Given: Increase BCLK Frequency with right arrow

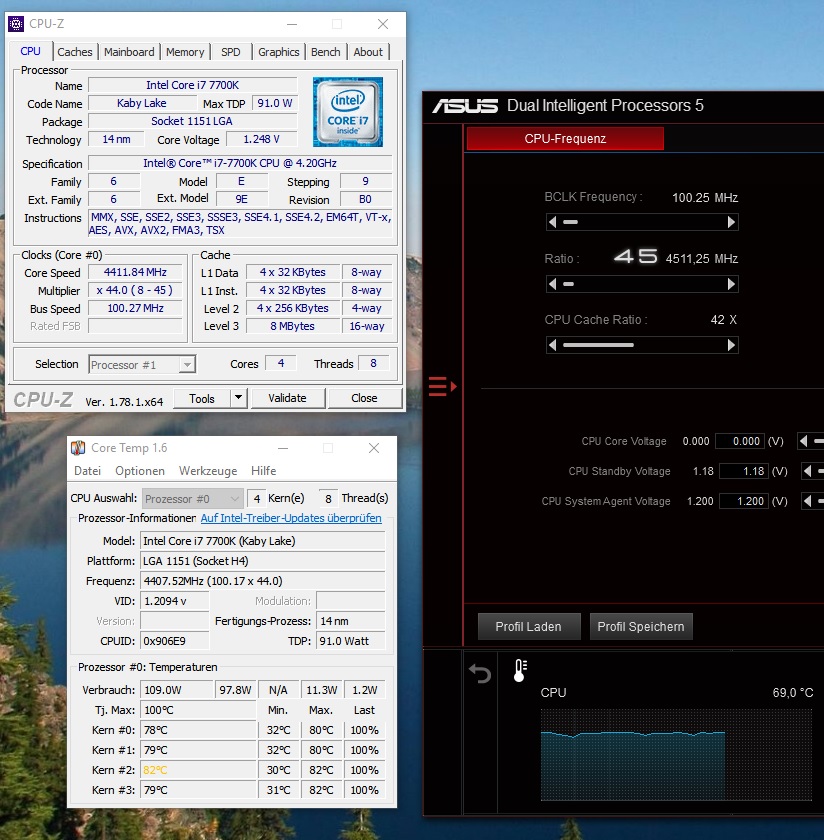Looking at the screenshot, I should pos(731,222).
